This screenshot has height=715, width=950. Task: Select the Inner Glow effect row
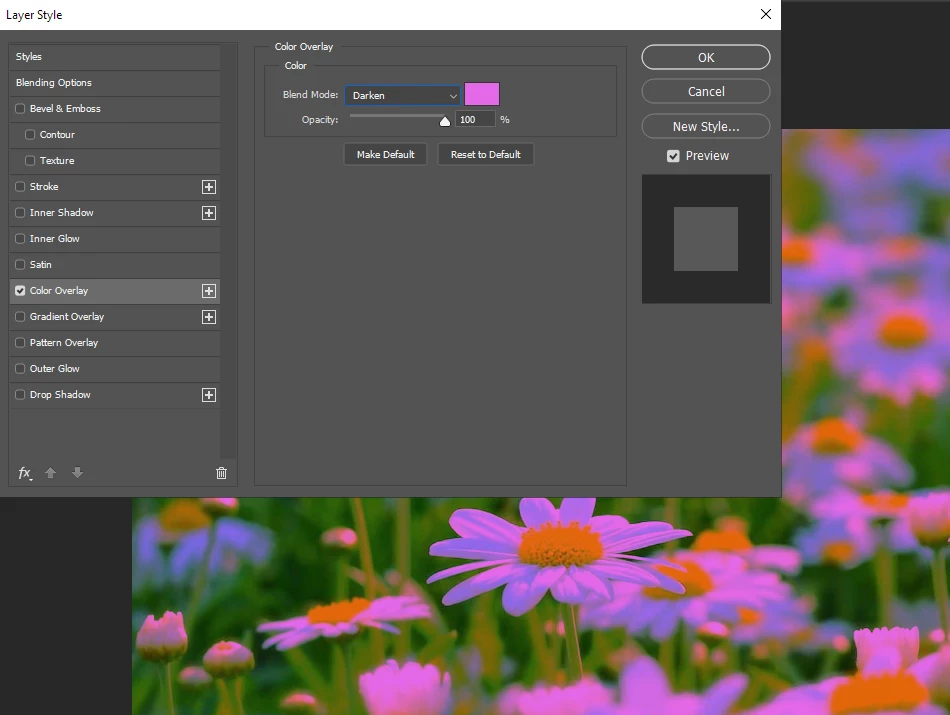click(115, 239)
